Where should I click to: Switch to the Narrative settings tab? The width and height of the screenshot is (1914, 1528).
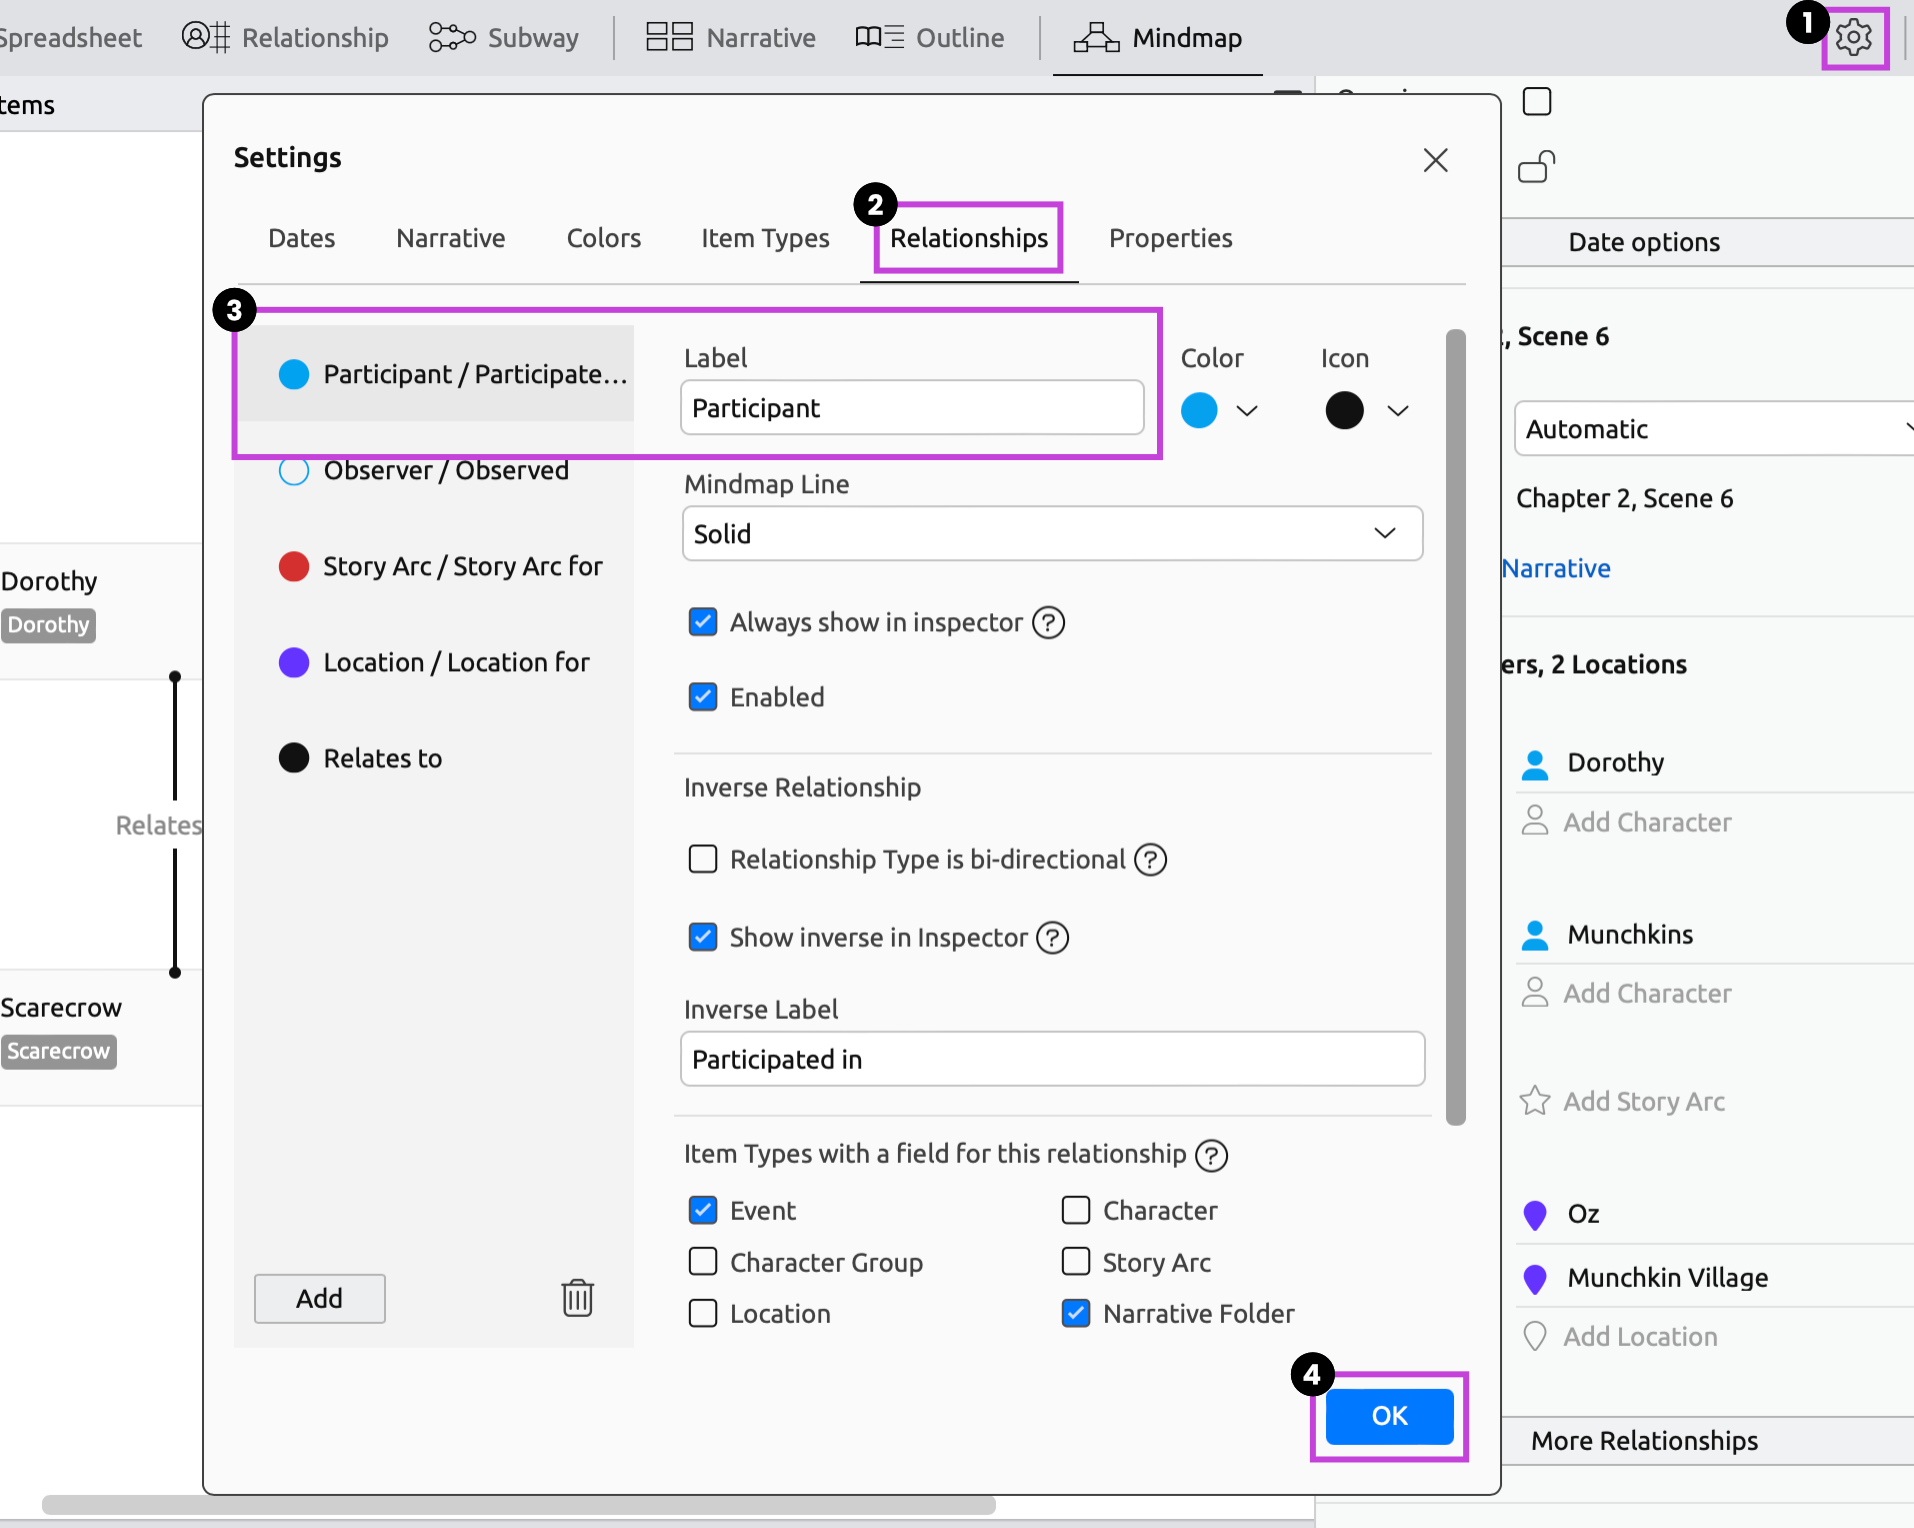tap(451, 238)
